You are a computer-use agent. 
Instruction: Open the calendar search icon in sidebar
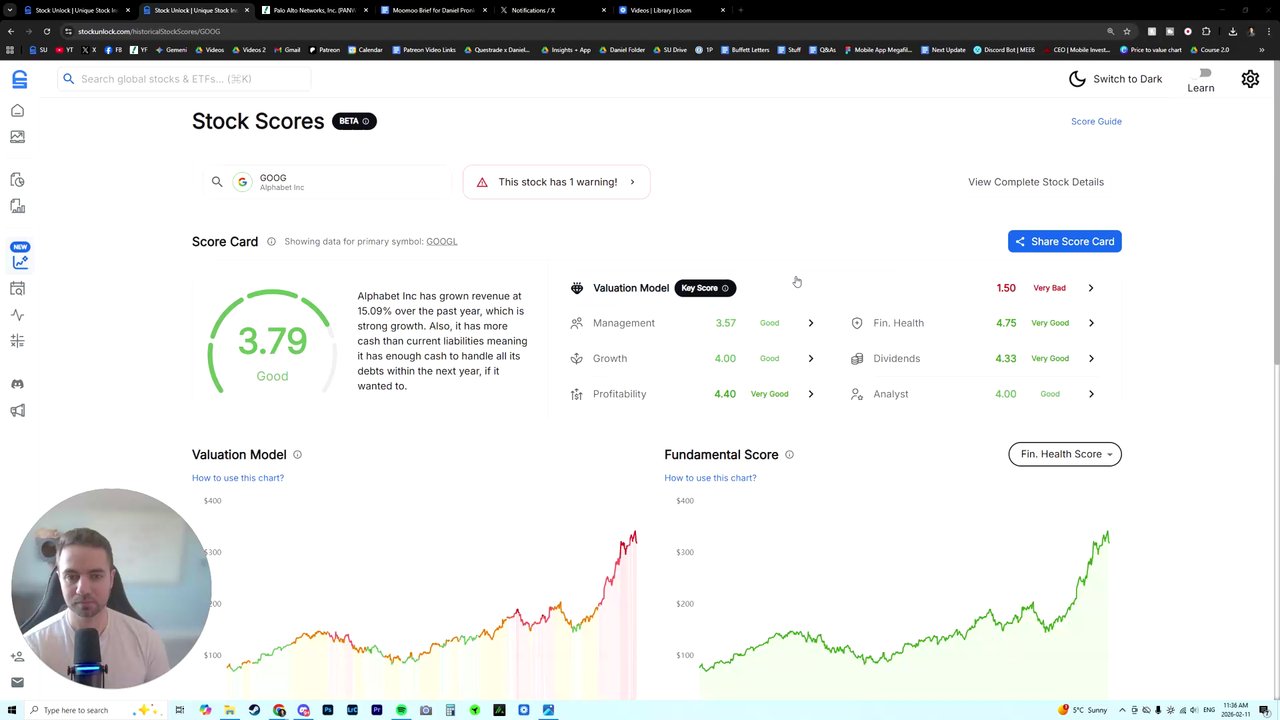(x=17, y=289)
